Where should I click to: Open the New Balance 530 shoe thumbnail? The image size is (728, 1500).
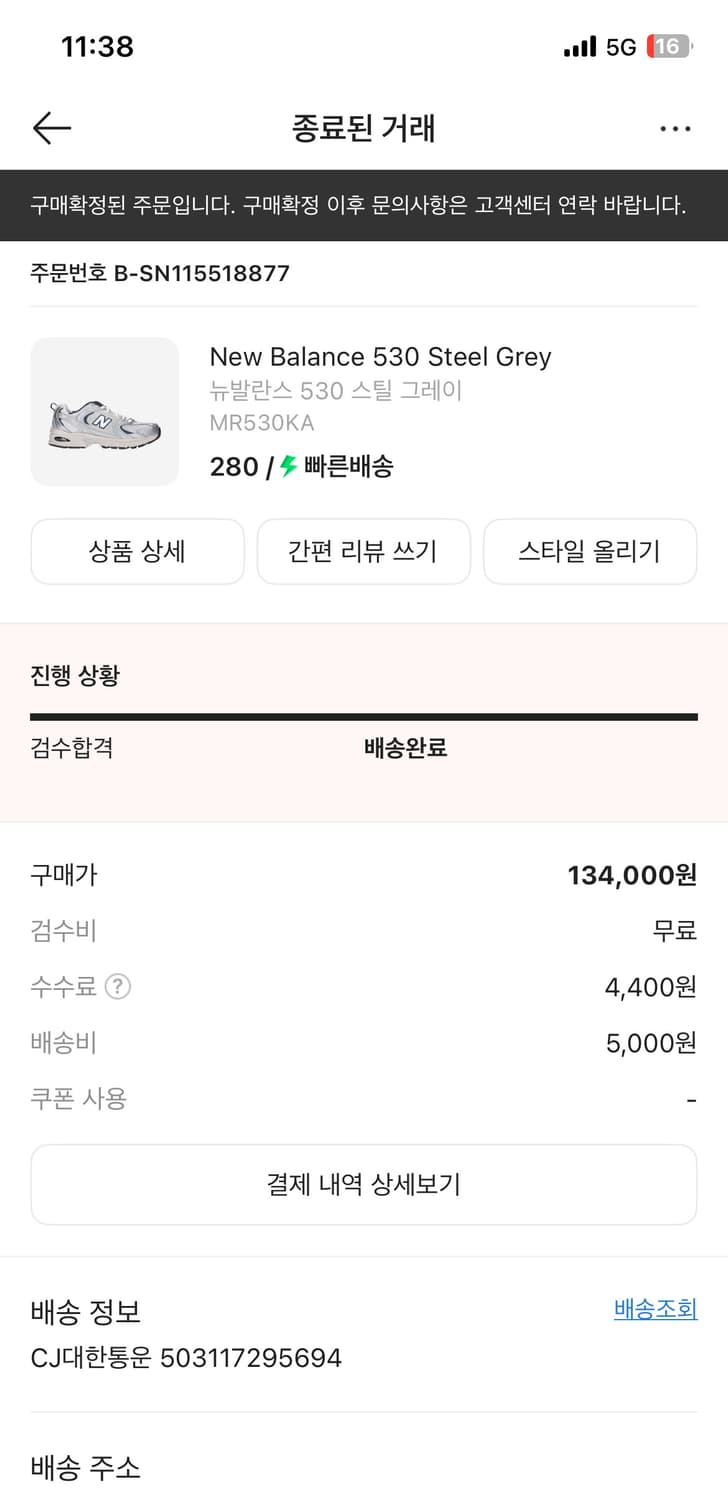105,412
